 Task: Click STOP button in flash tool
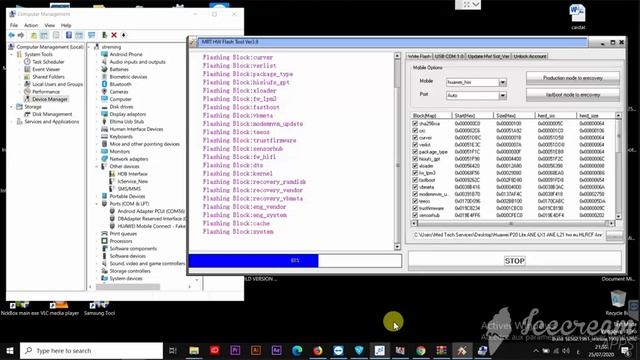[515, 261]
